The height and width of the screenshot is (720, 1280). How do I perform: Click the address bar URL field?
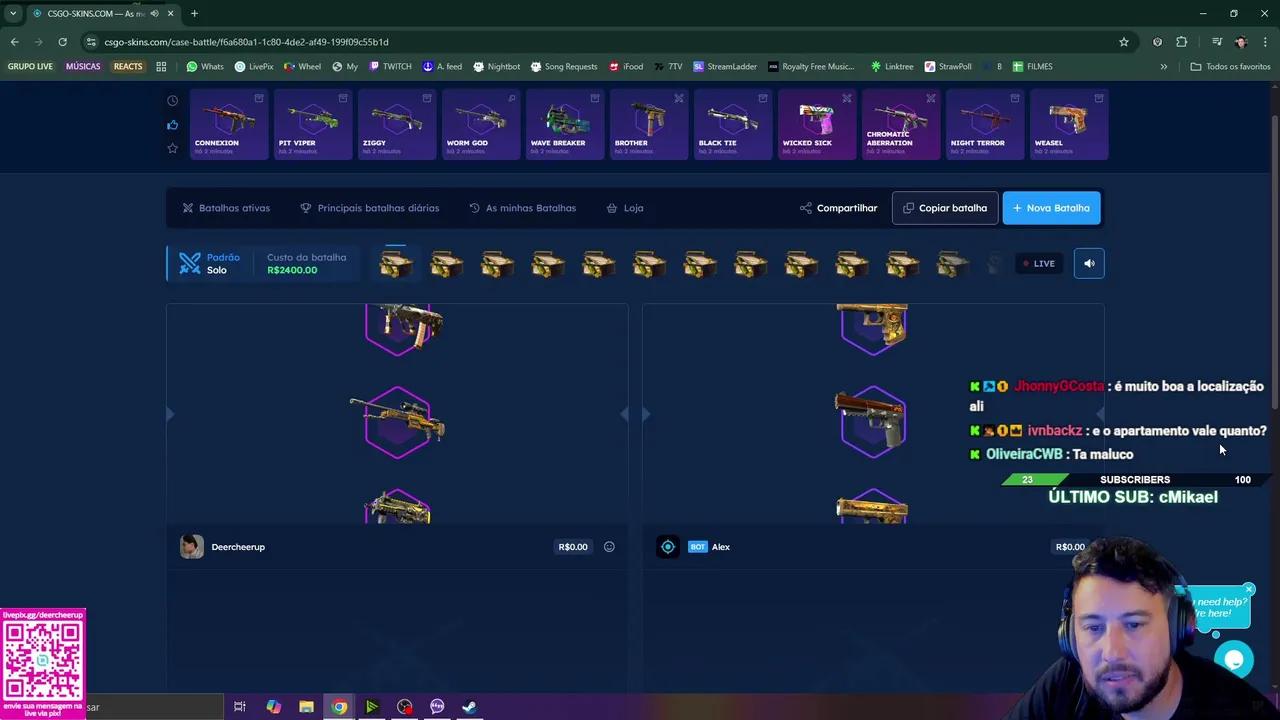tap(600, 42)
